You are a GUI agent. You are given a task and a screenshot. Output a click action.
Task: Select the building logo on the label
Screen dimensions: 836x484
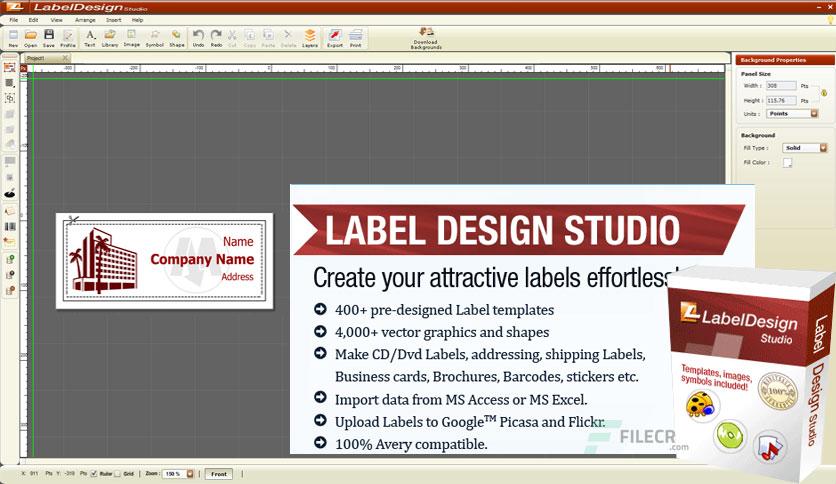coord(103,261)
